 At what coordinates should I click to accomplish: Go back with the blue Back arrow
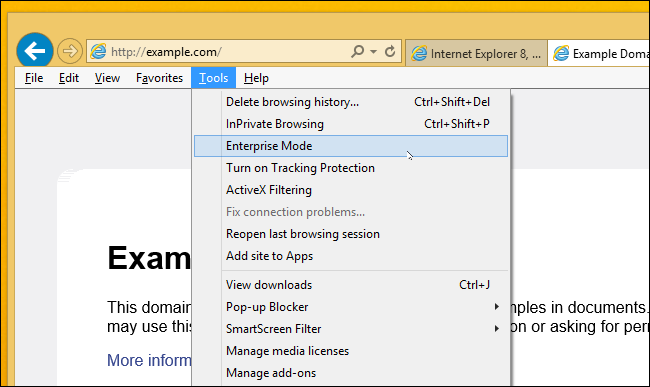click(35, 51)
